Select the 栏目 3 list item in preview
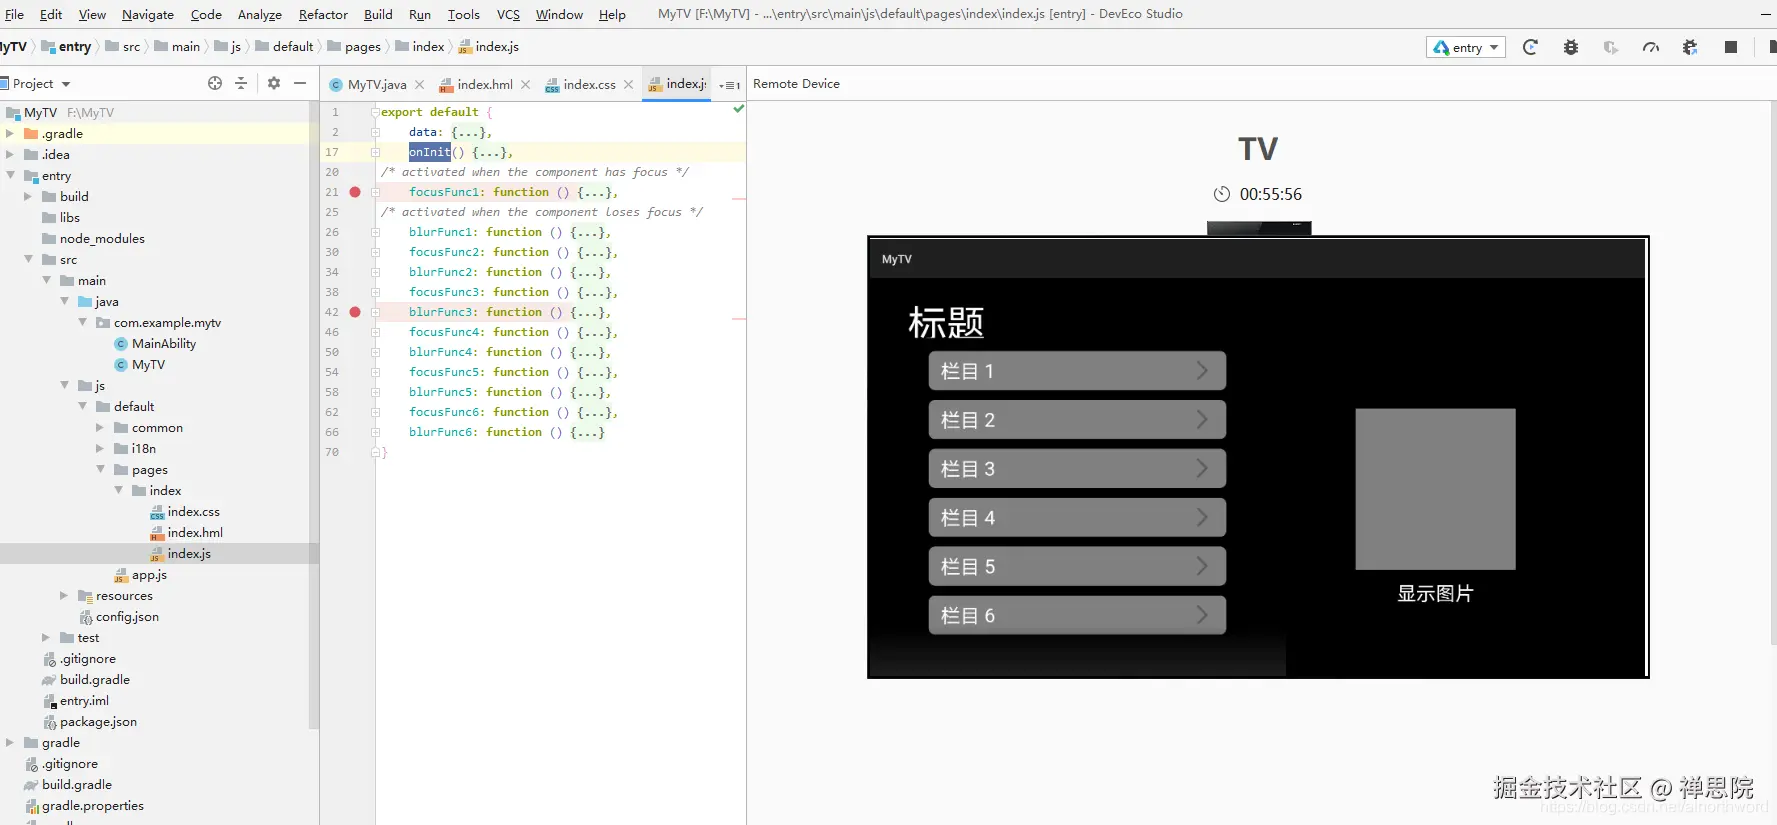Image resolution: width=1777 pixels, height=825 pixels. coord(1077,469)
